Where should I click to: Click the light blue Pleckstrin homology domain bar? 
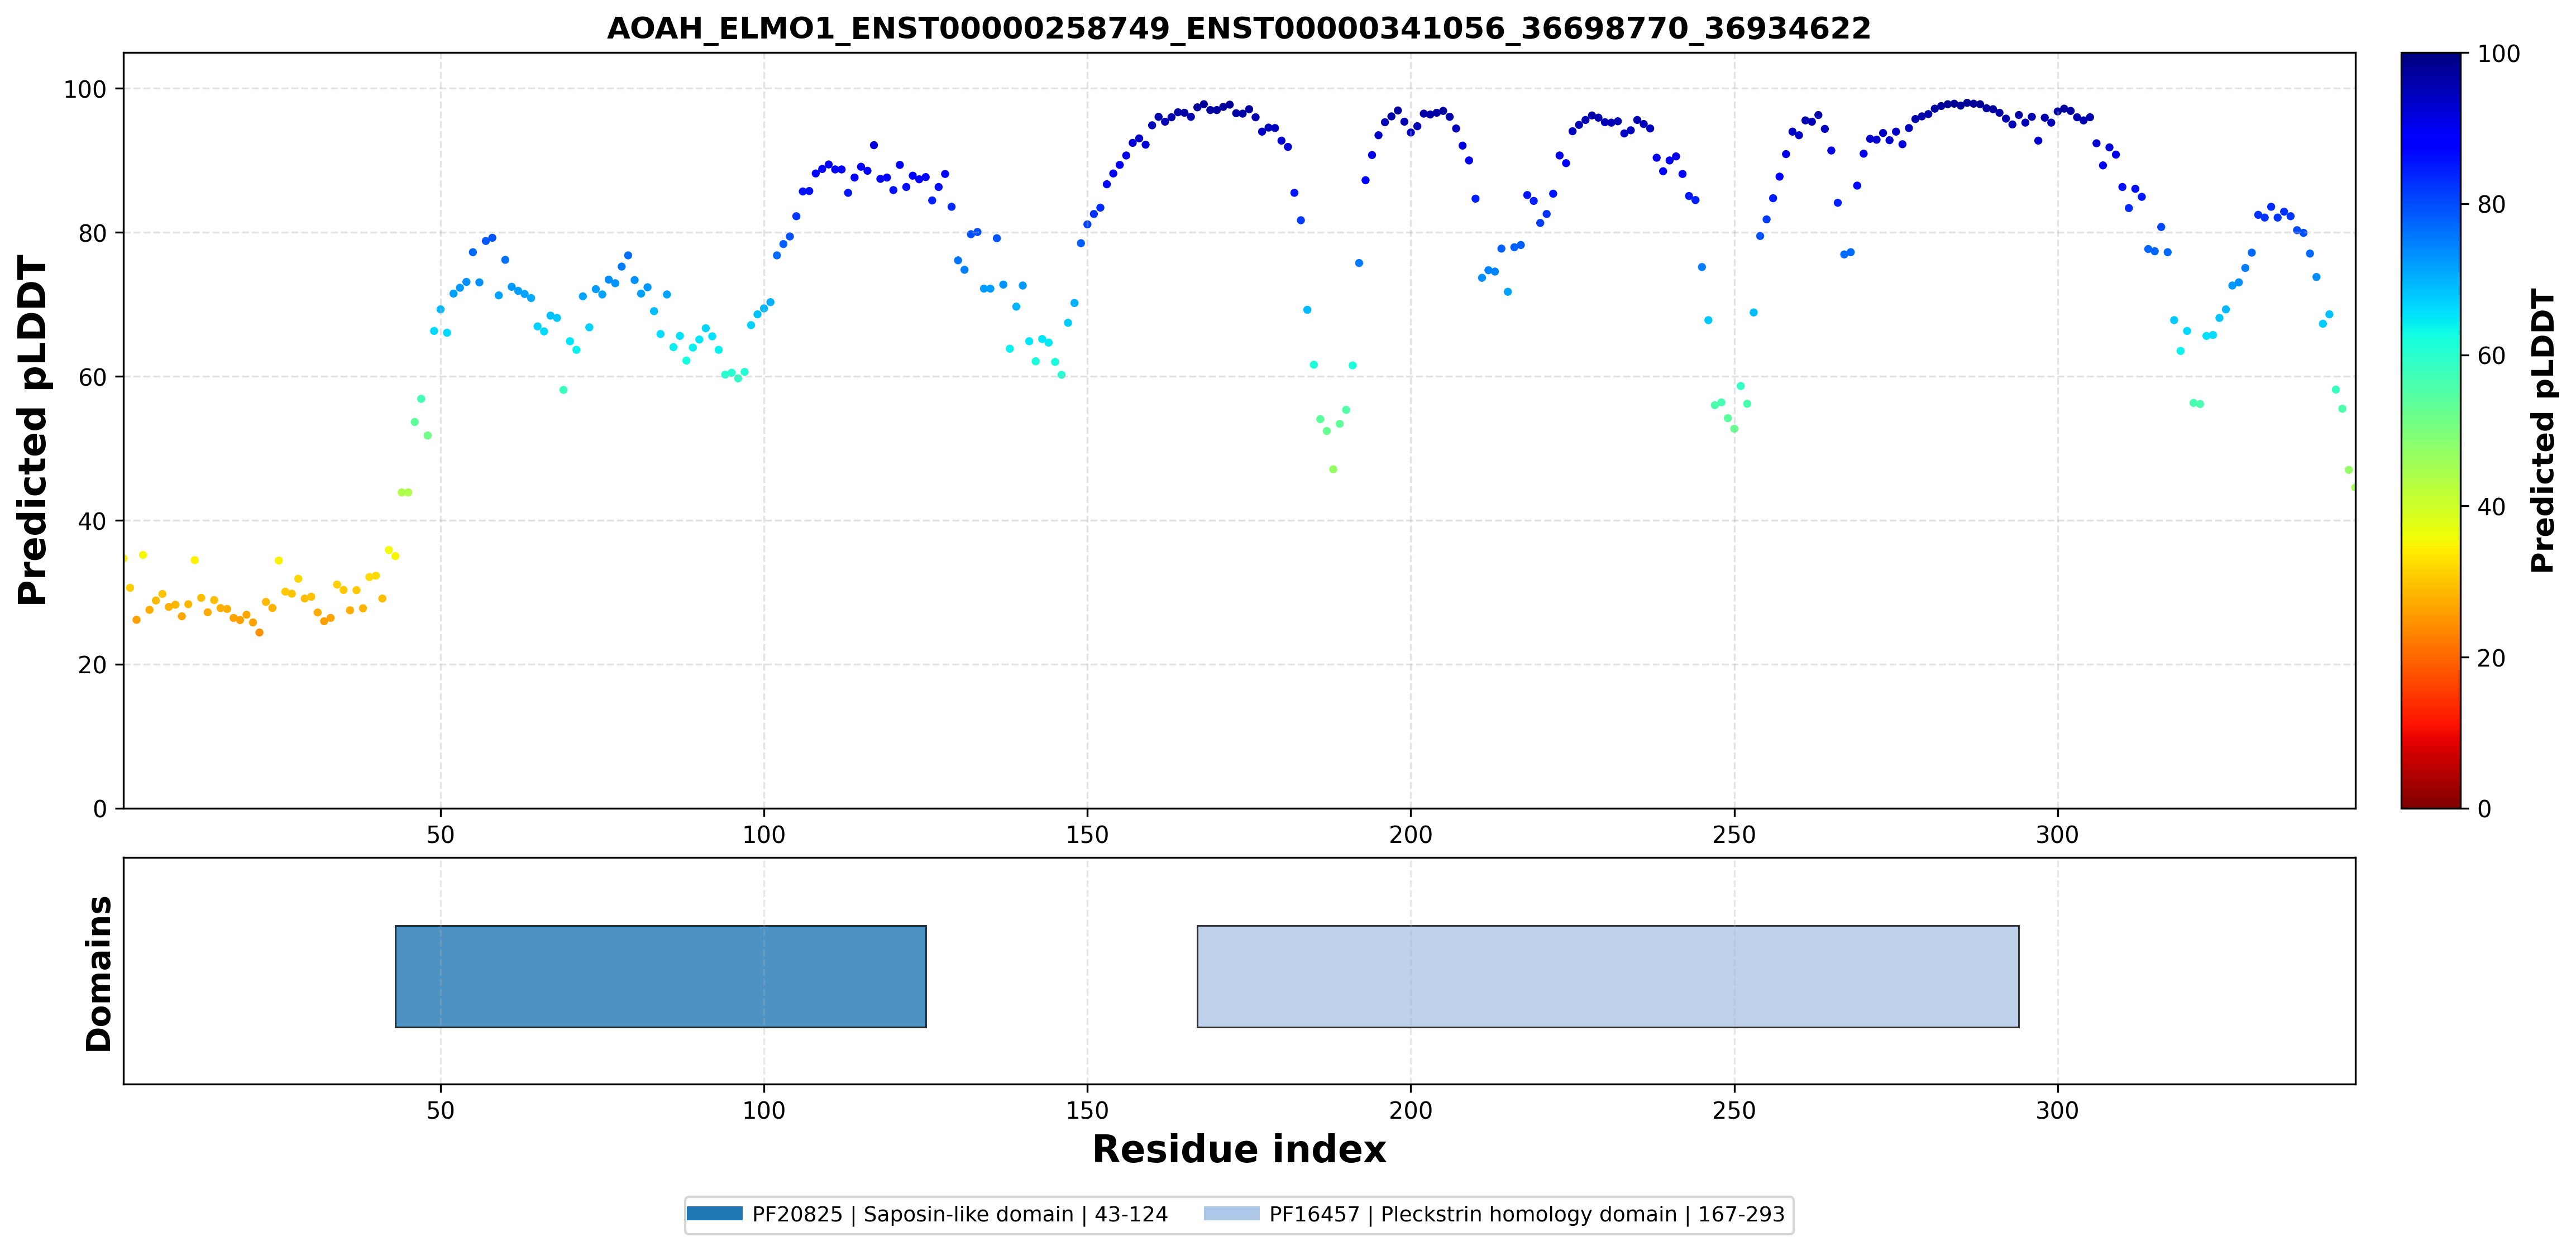pyautogui.click(x=1608, y=976)
